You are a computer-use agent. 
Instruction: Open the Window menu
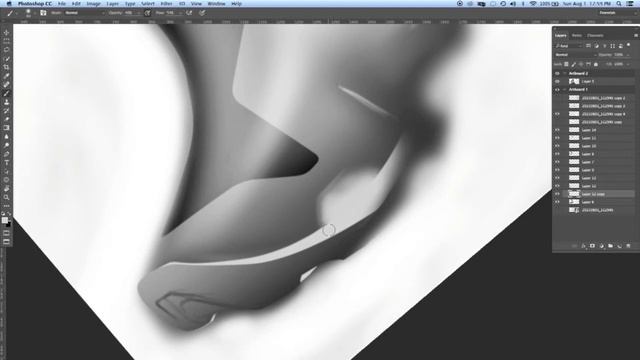(x=216, y=4)
